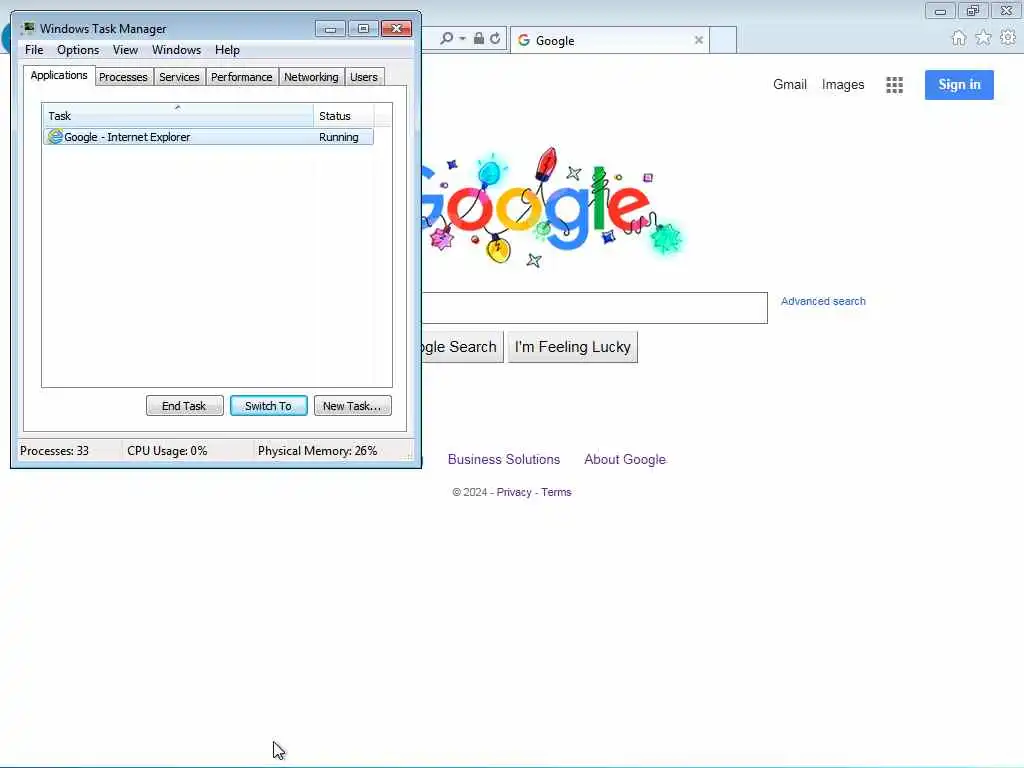The height and width of the screenshot is (768, 1024).
Task: Open the Windows menu in Task Manager
Action: (176, 50)
